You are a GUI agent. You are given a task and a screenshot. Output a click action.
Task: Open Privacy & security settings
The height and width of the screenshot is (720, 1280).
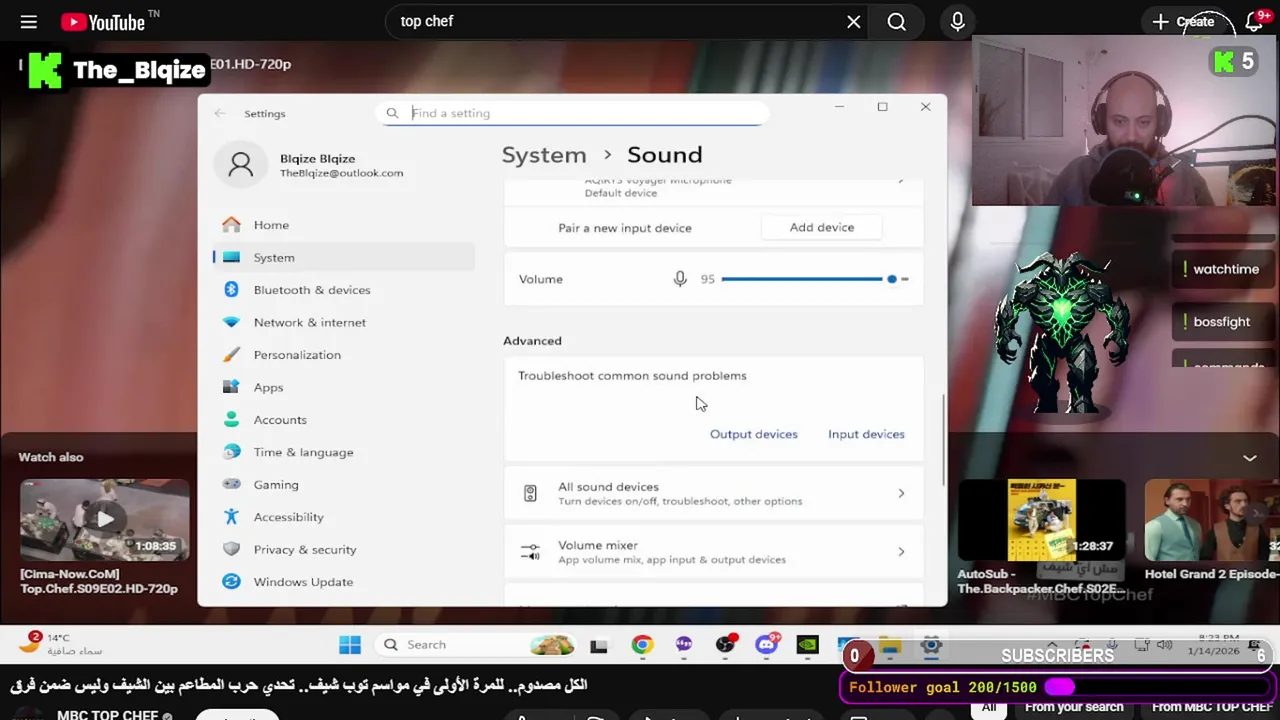coord(344,549)
